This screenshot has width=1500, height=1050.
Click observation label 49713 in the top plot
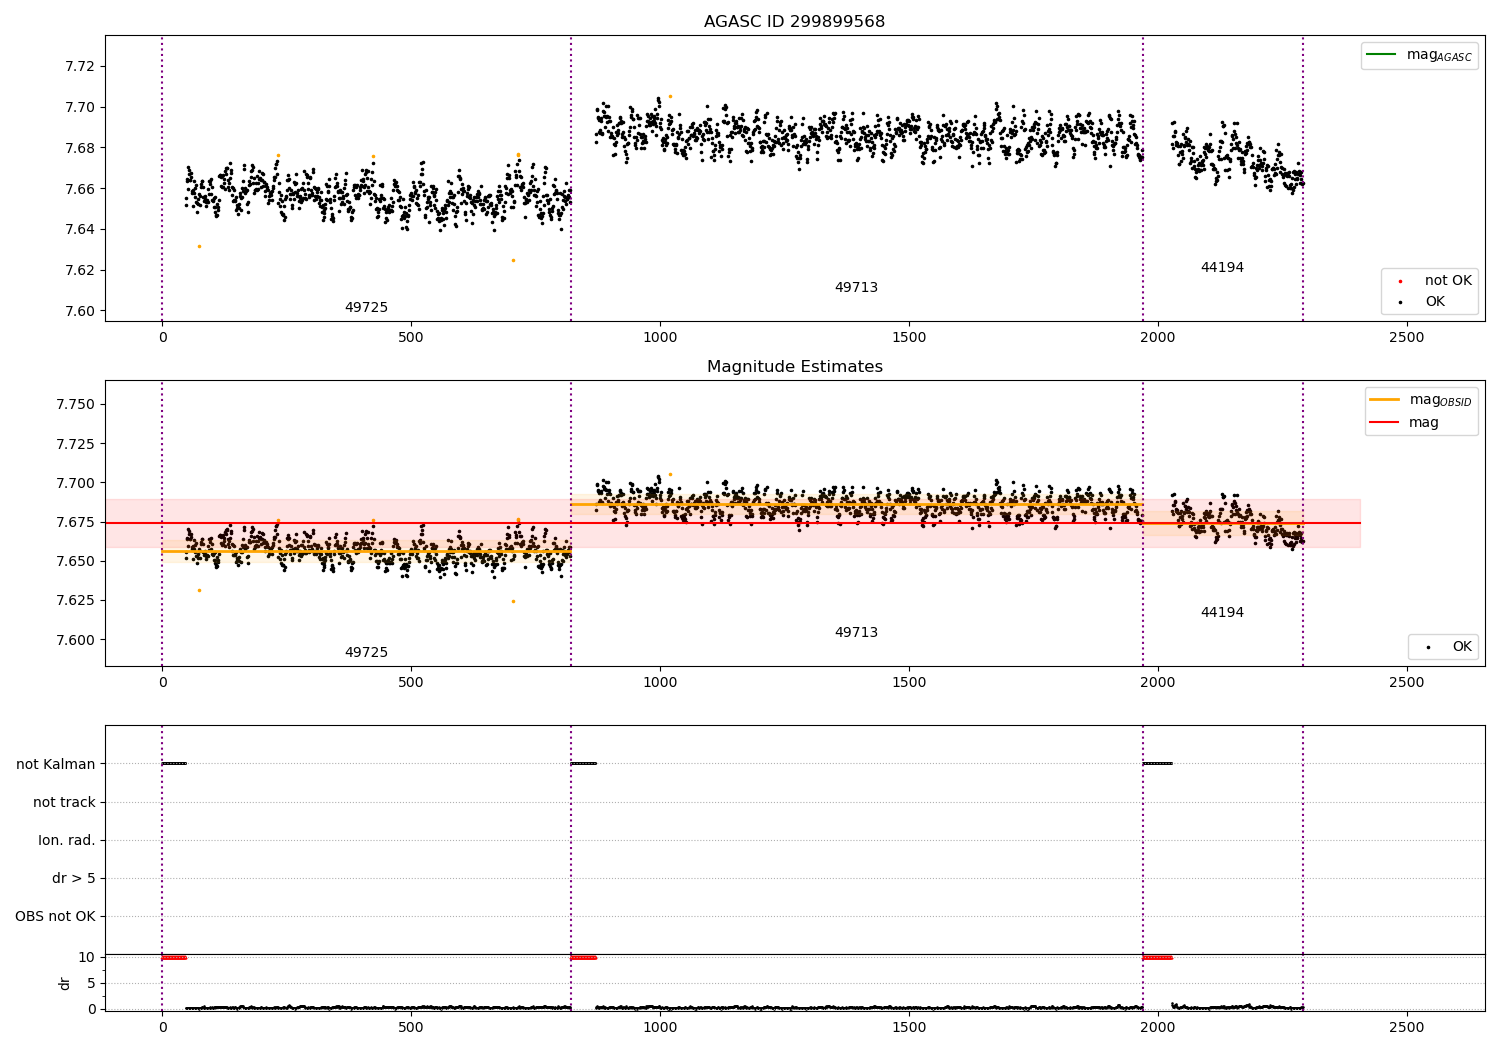(x=856, y=287)
